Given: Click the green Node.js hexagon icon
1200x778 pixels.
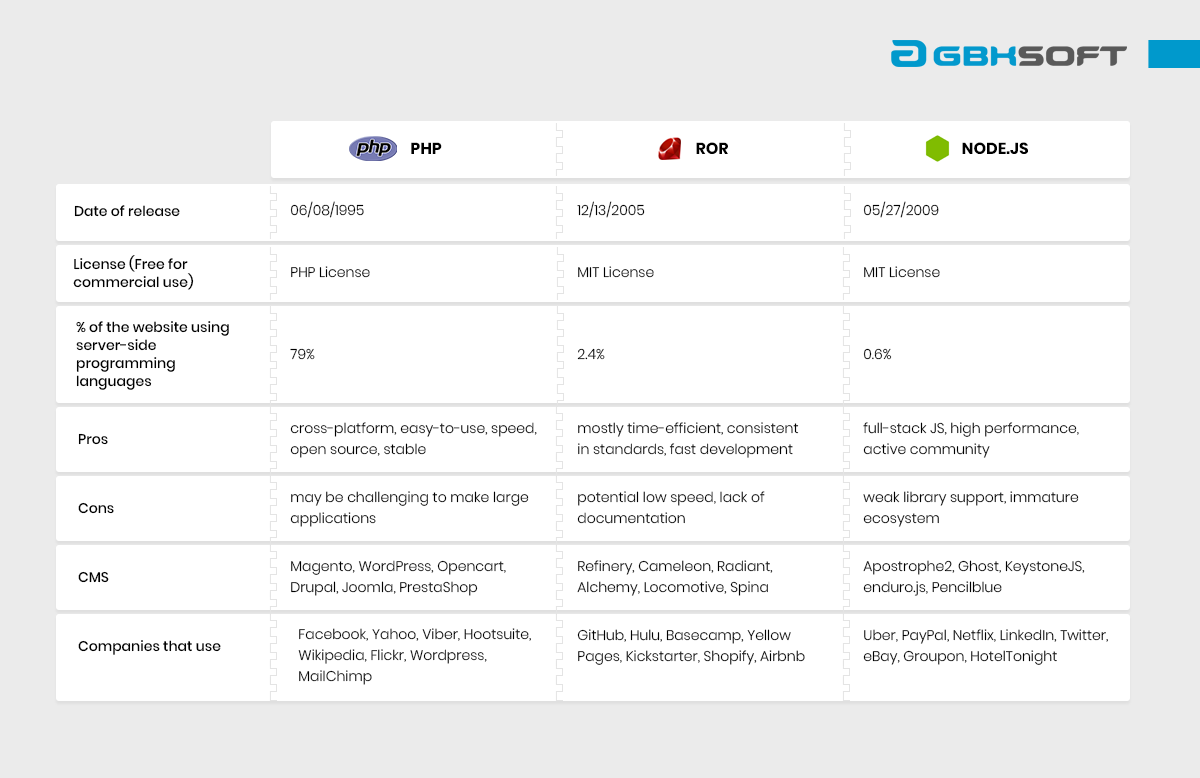Looking at the screenshot, I should (x=937, y=149).
